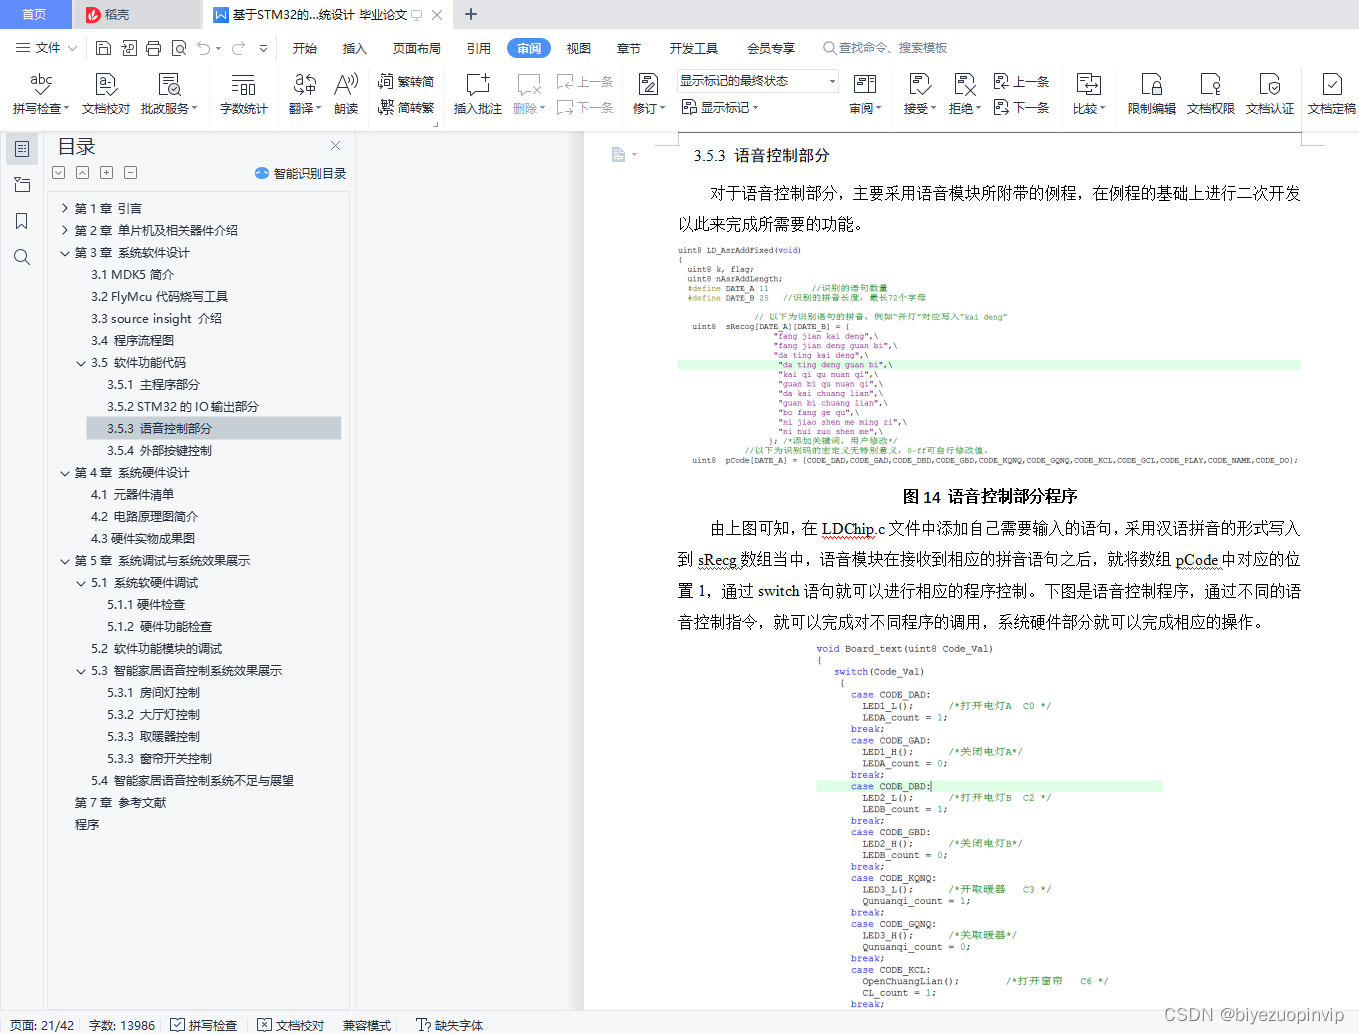This screenshot has width=1359, height=1034.
Task: Open the search sidebar icon
Action: point(21,257)
